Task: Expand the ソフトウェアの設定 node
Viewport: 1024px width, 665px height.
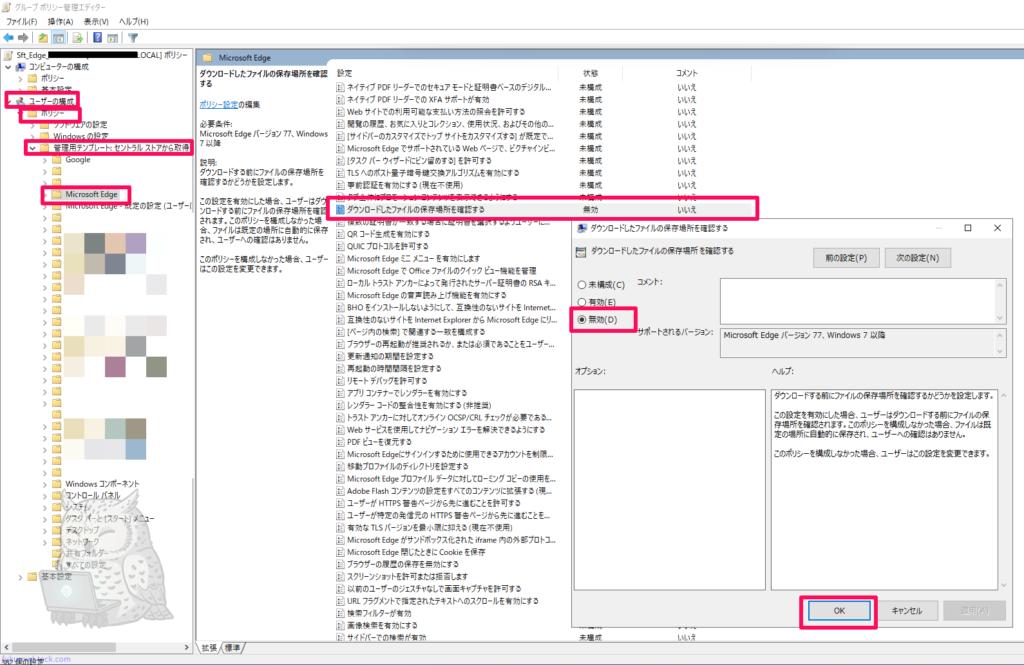Action: point(32,125)
